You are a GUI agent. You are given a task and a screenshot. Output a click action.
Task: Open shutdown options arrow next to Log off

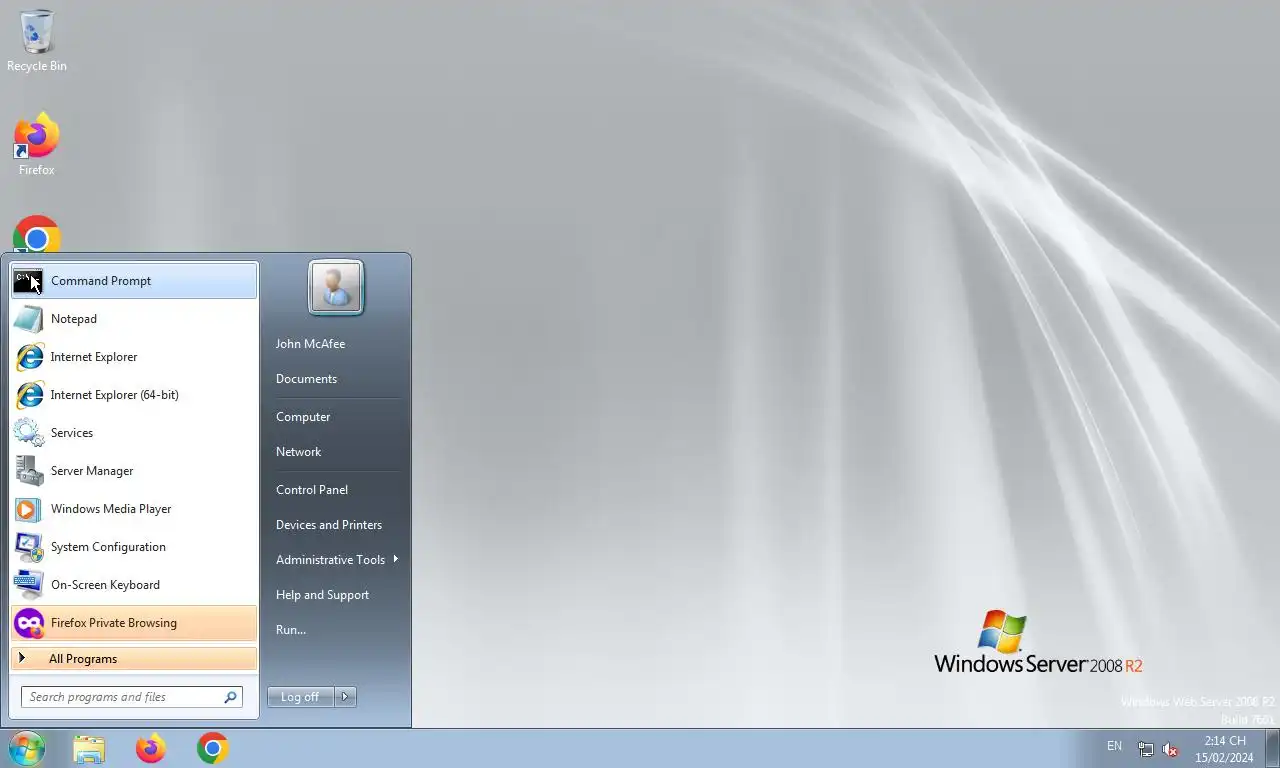[345, 697]
